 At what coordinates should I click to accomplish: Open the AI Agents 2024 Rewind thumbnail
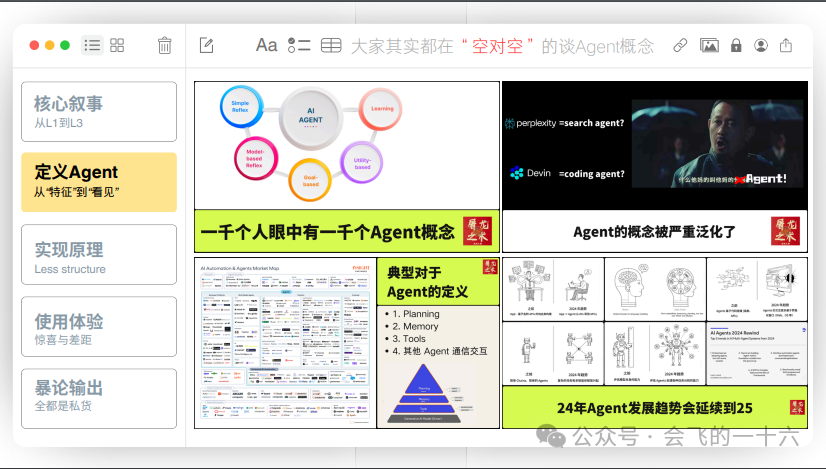tap(757, 354)
